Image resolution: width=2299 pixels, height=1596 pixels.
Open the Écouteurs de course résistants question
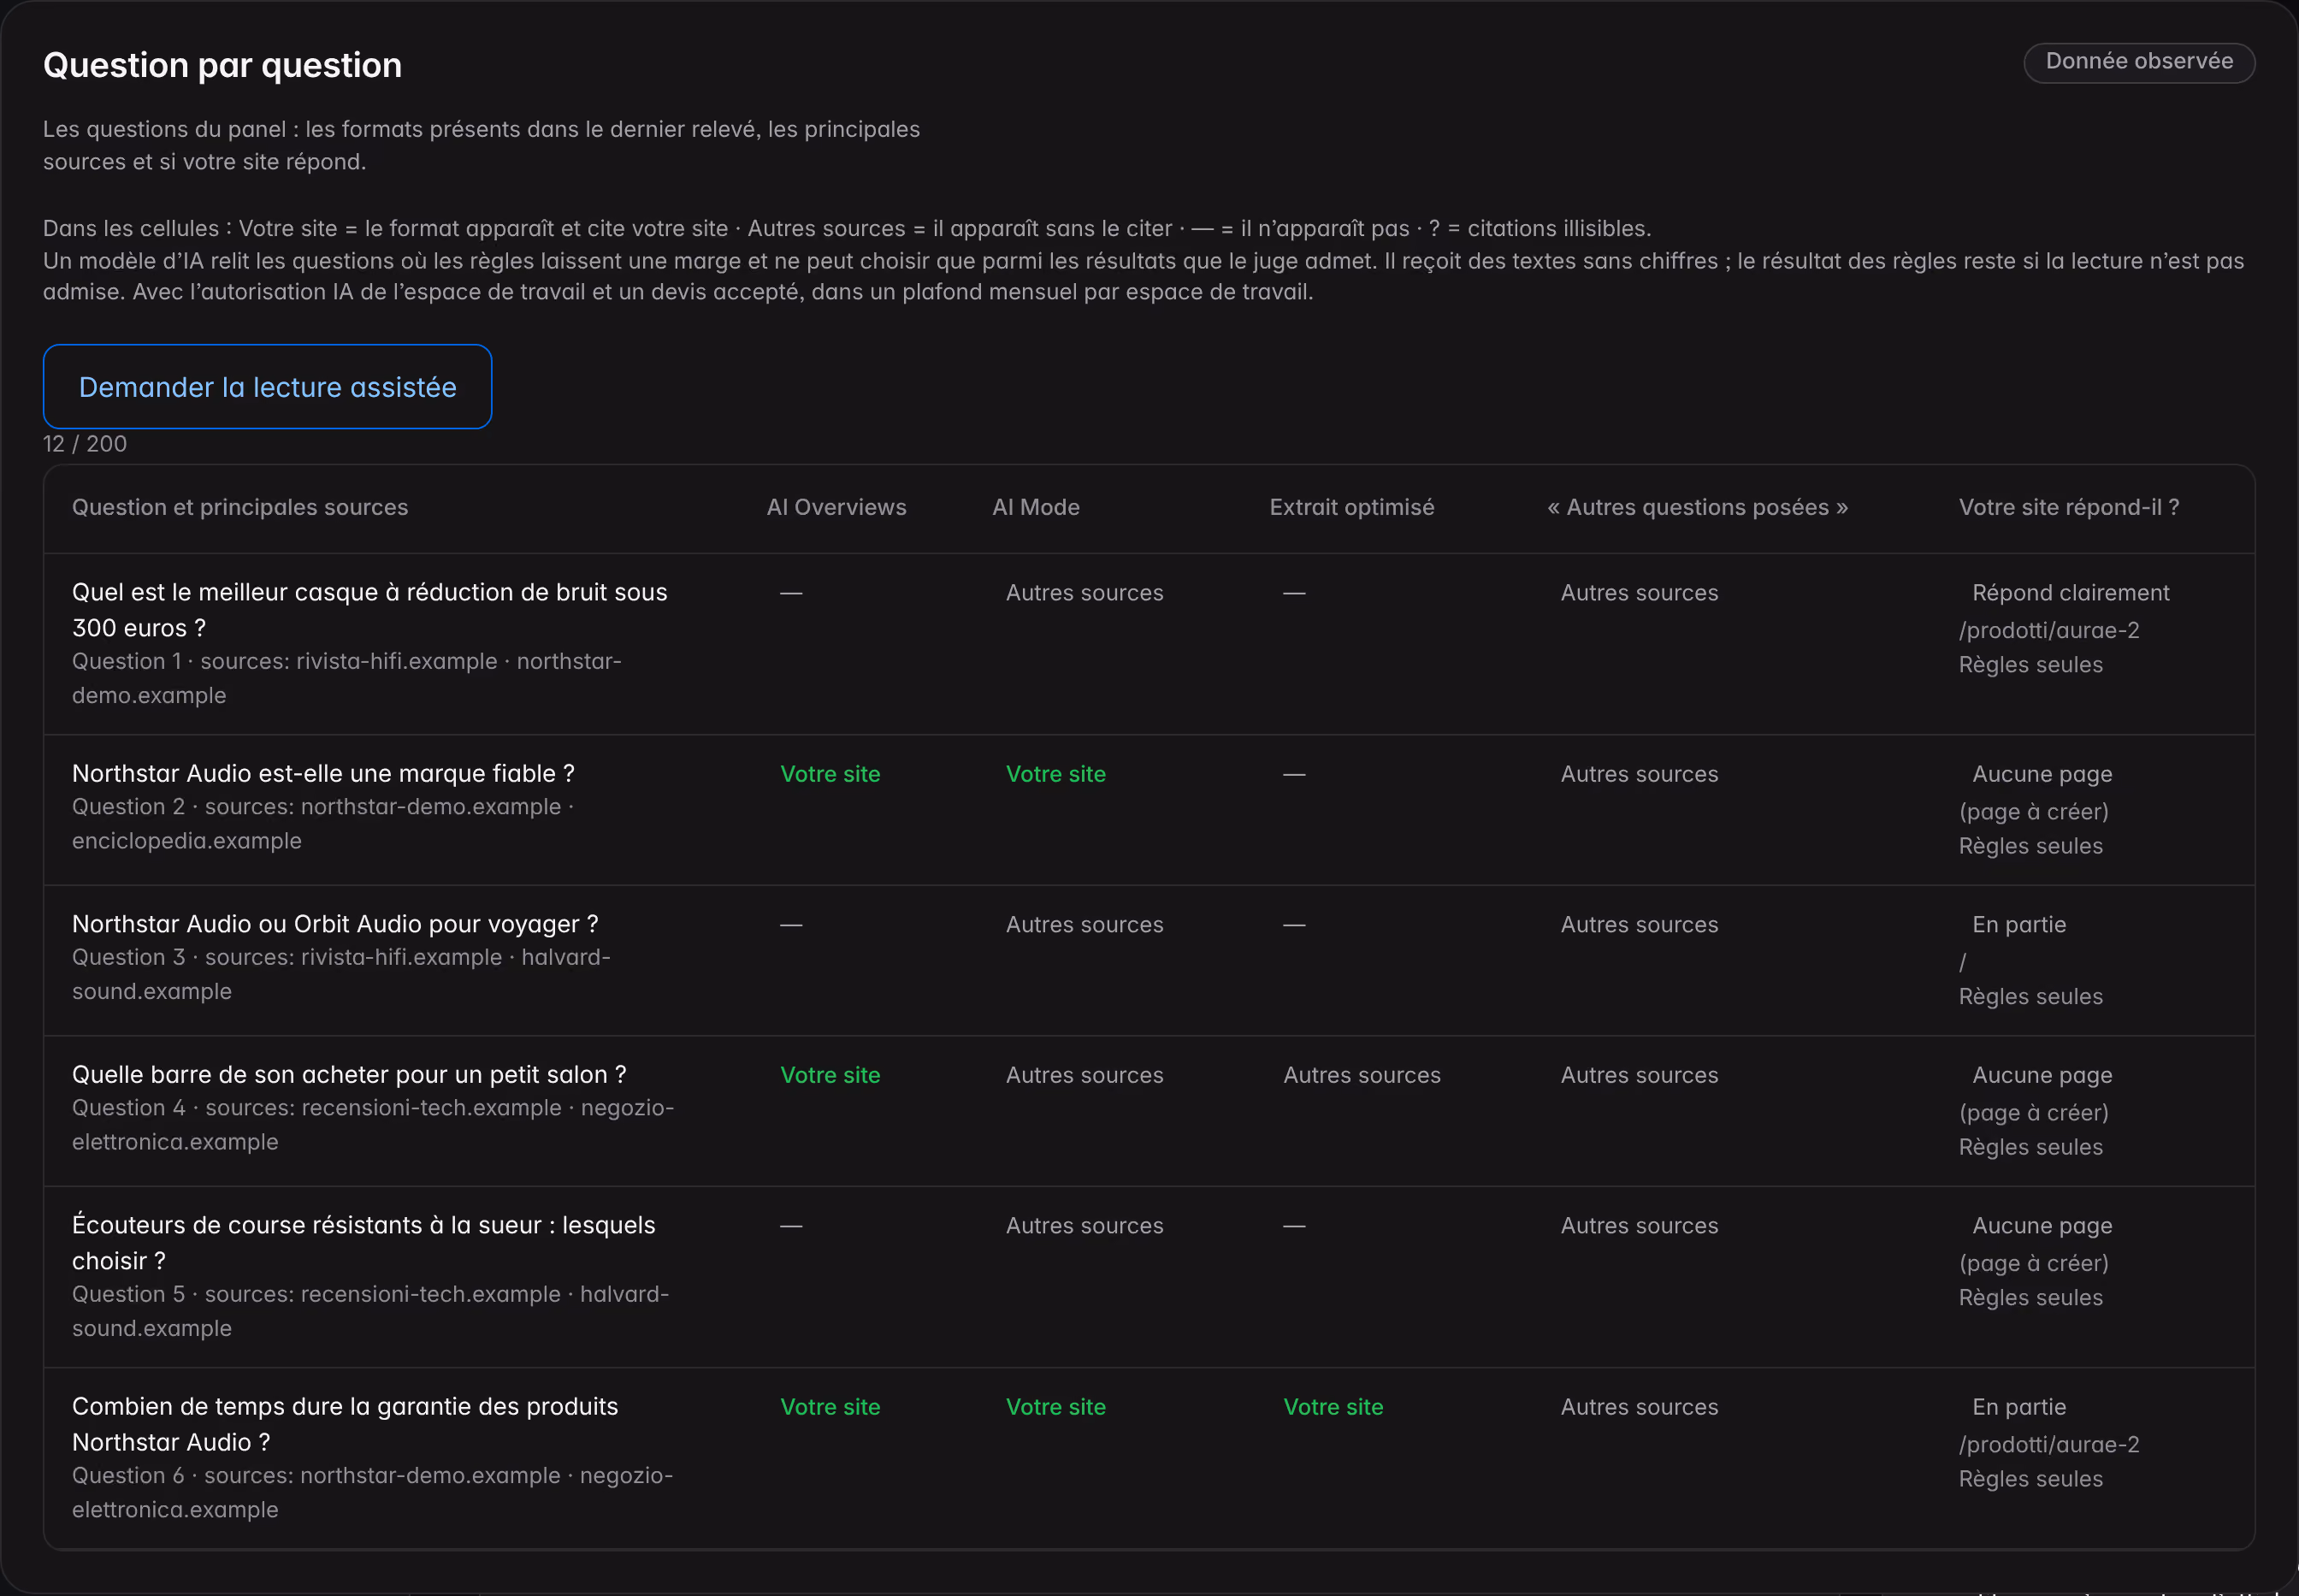tap(363, 1243)
